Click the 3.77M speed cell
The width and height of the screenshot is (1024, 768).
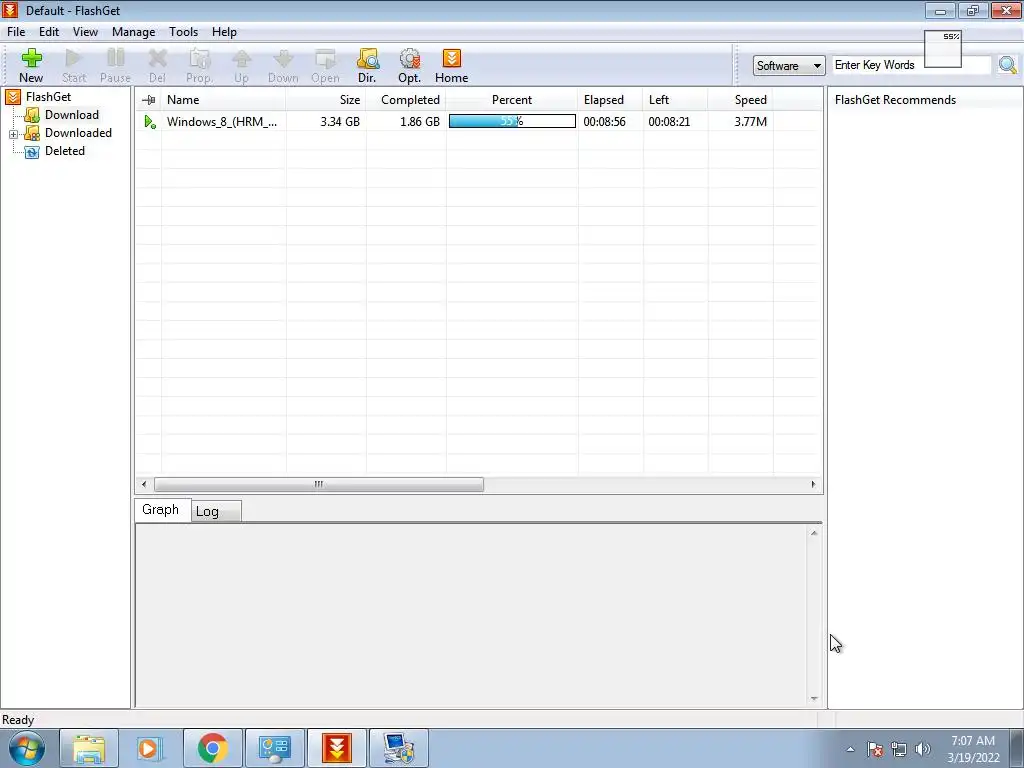coord(750,121)
